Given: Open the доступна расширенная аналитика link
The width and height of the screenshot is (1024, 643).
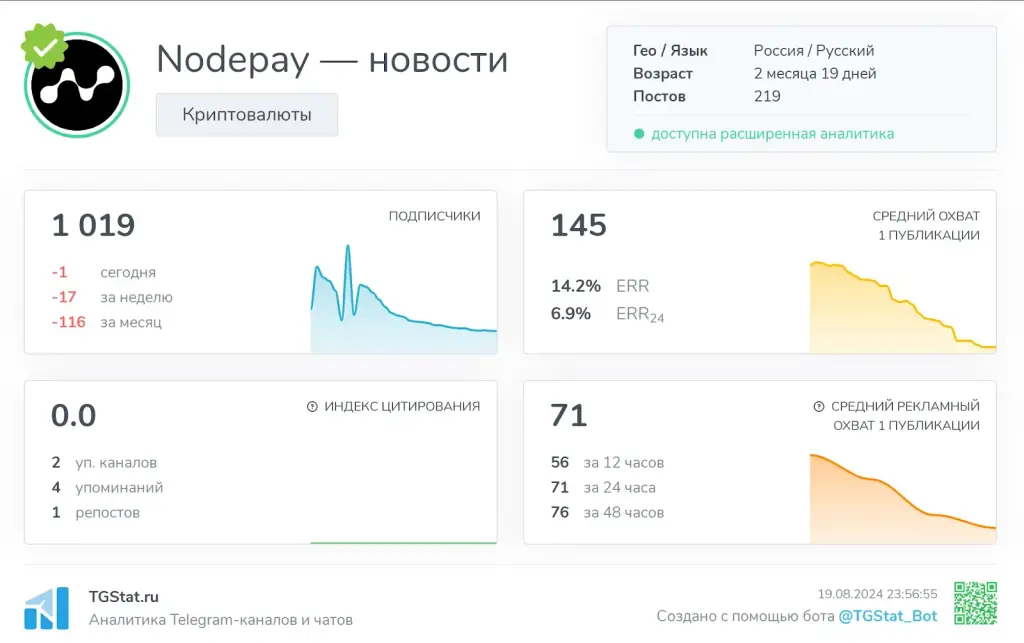Looking at the screenshot, I should 773,134.
